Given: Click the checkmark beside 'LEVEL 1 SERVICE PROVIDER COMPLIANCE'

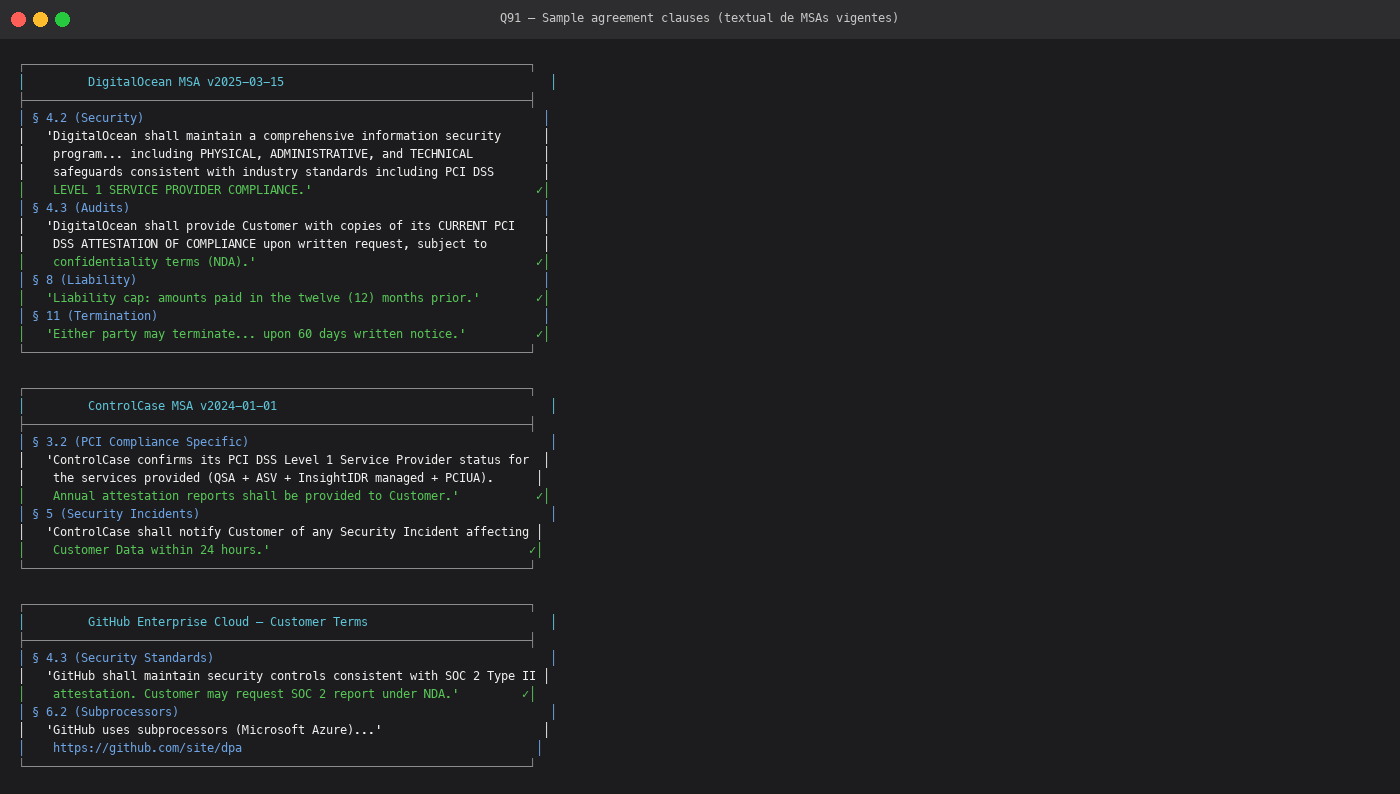Looking at the screenshot, I should tap(540, 190).
